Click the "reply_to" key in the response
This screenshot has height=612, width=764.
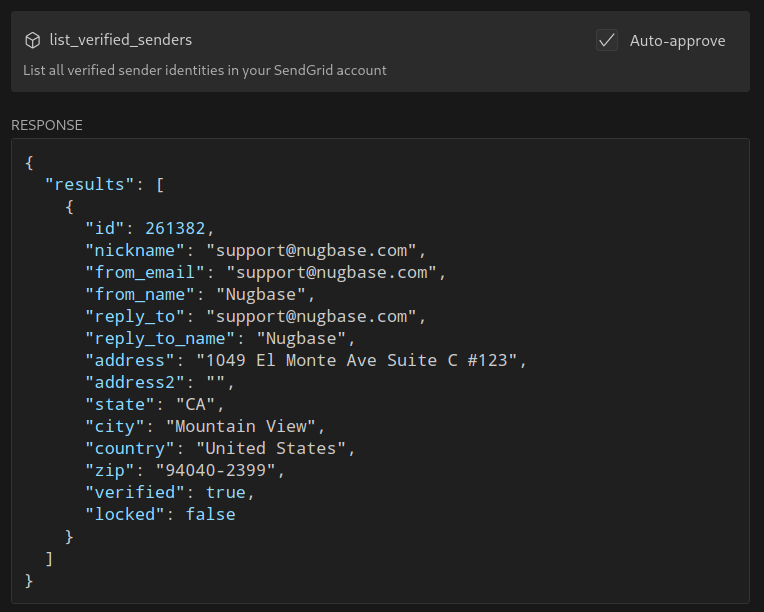[x=134, y=317]
